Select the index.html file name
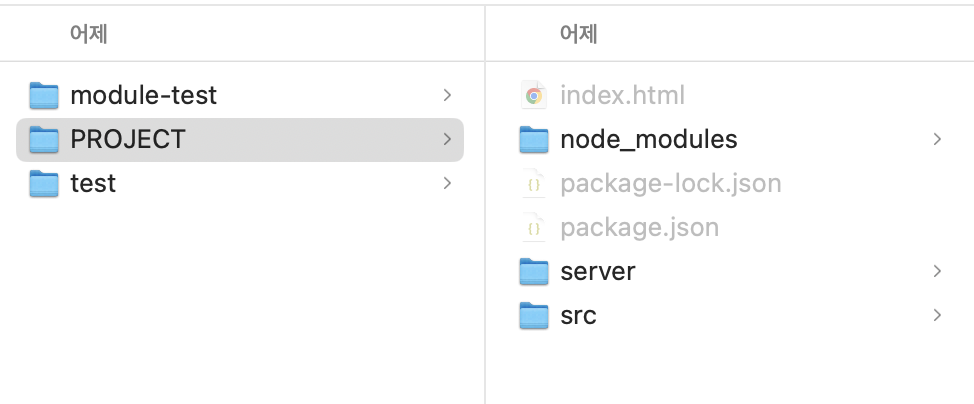Screen dimensions: 974x404 (622, 96)
